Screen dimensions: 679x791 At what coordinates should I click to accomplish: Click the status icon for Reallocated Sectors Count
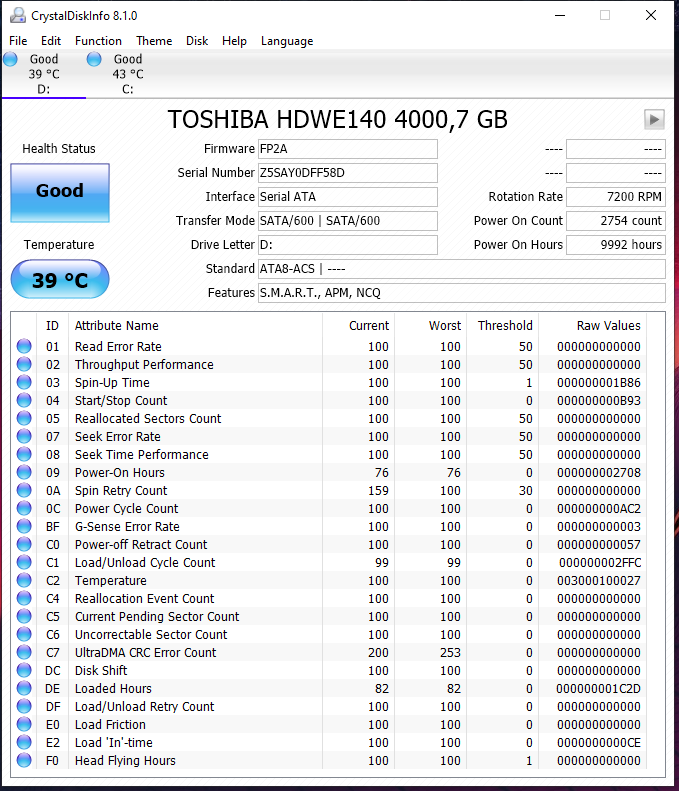click(24, 418)
